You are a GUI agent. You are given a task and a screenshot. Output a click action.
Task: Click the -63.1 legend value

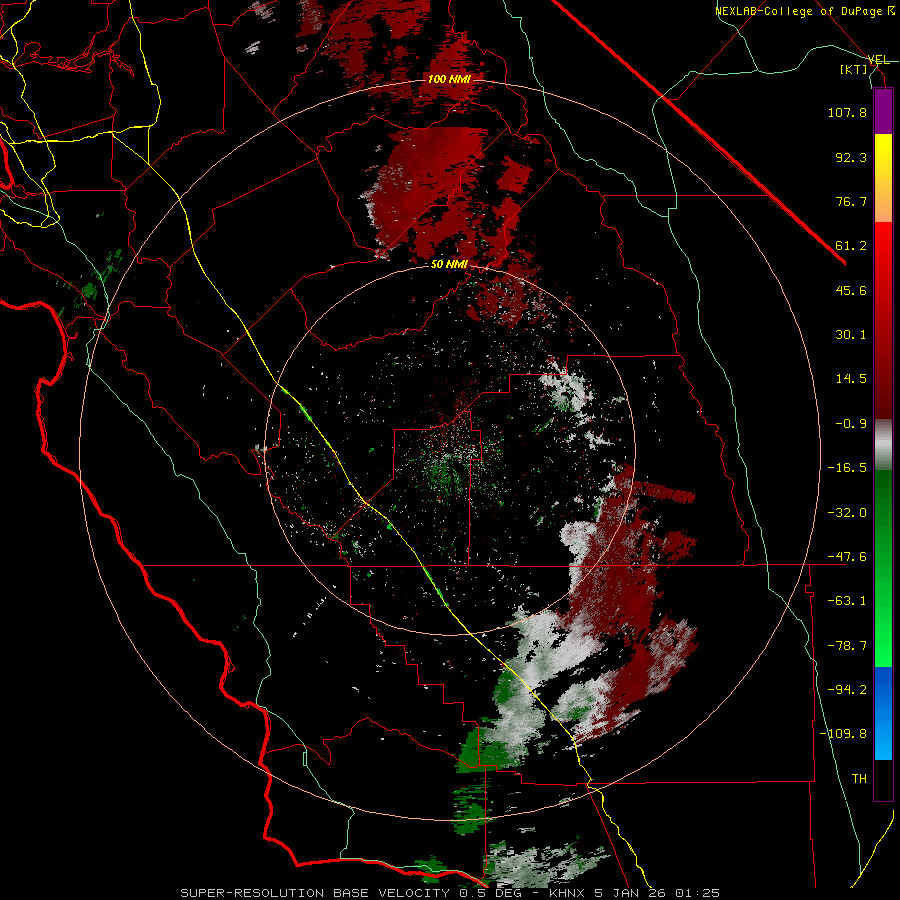tap(847, 601)
